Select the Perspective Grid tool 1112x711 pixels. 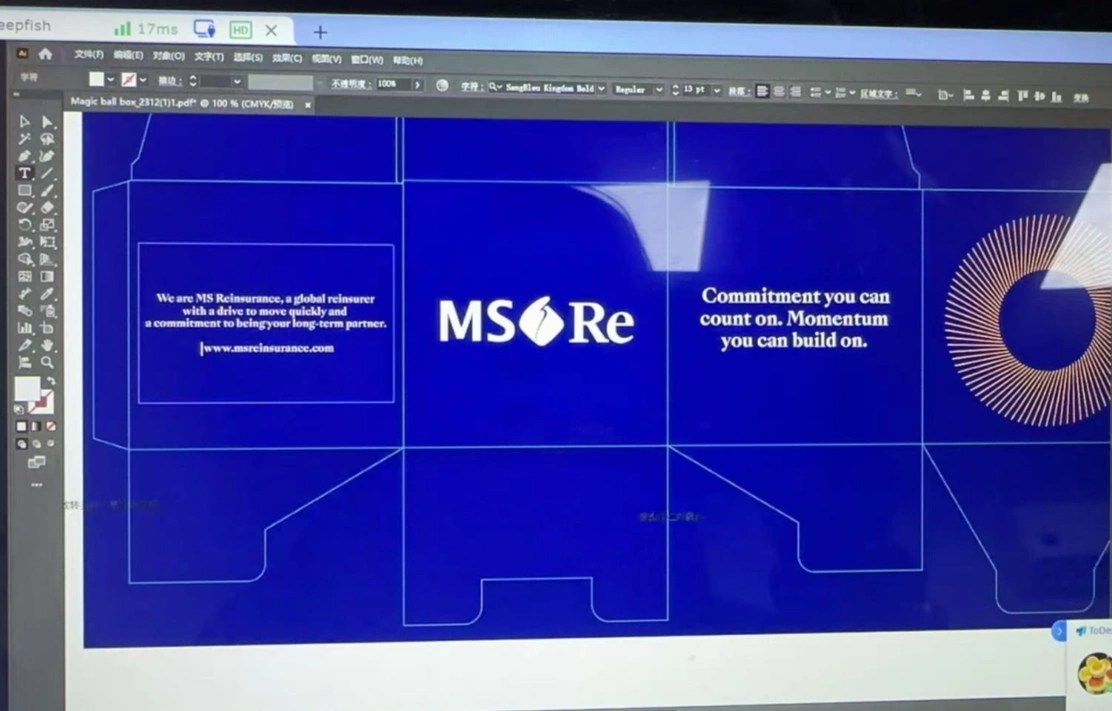(47, 259)
